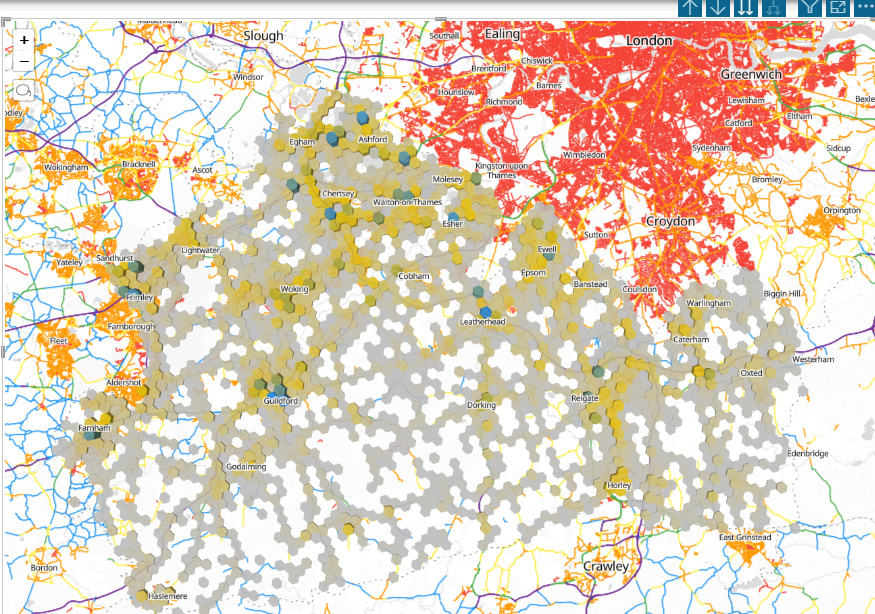Zoom in on the map
Image resolution: width=875 pixels, height=614 pixels.
coord(23,41)
